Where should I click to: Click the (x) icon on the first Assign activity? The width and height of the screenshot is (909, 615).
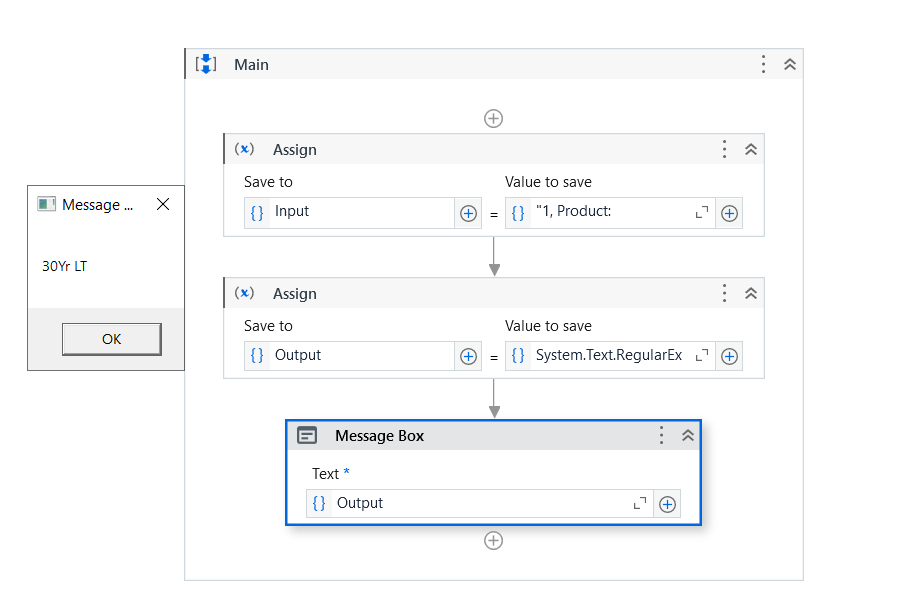(x=244, y=148)
